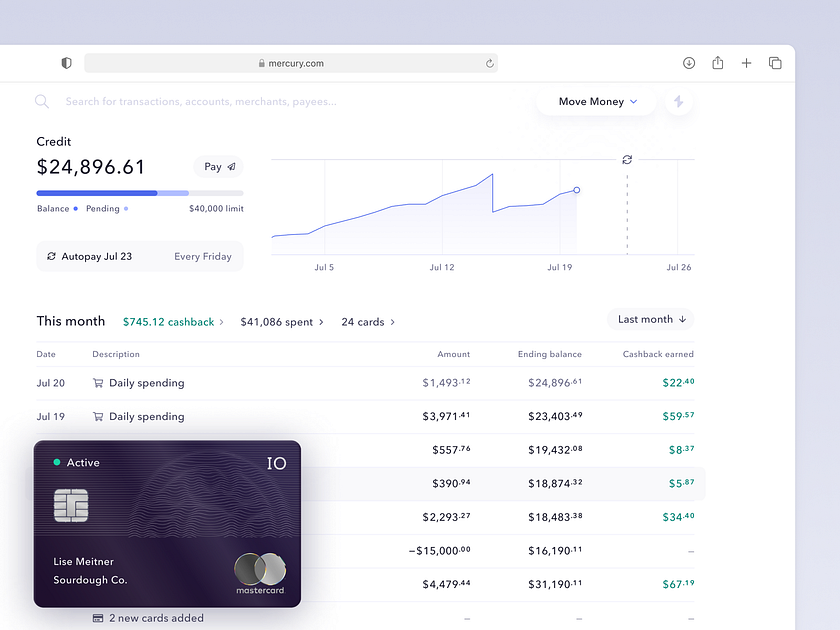Open the $745.12 cashback details
This screenshot has height=630, width=840.
point(168,322)
